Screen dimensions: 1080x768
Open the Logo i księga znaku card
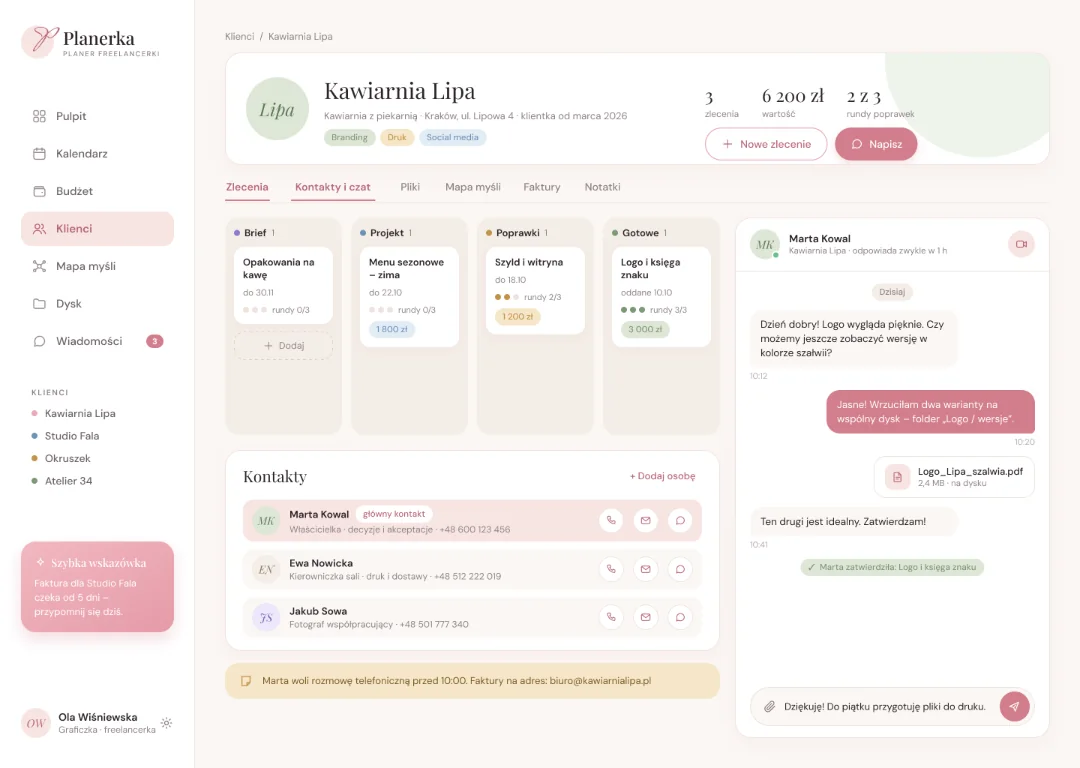click(661, 296)
